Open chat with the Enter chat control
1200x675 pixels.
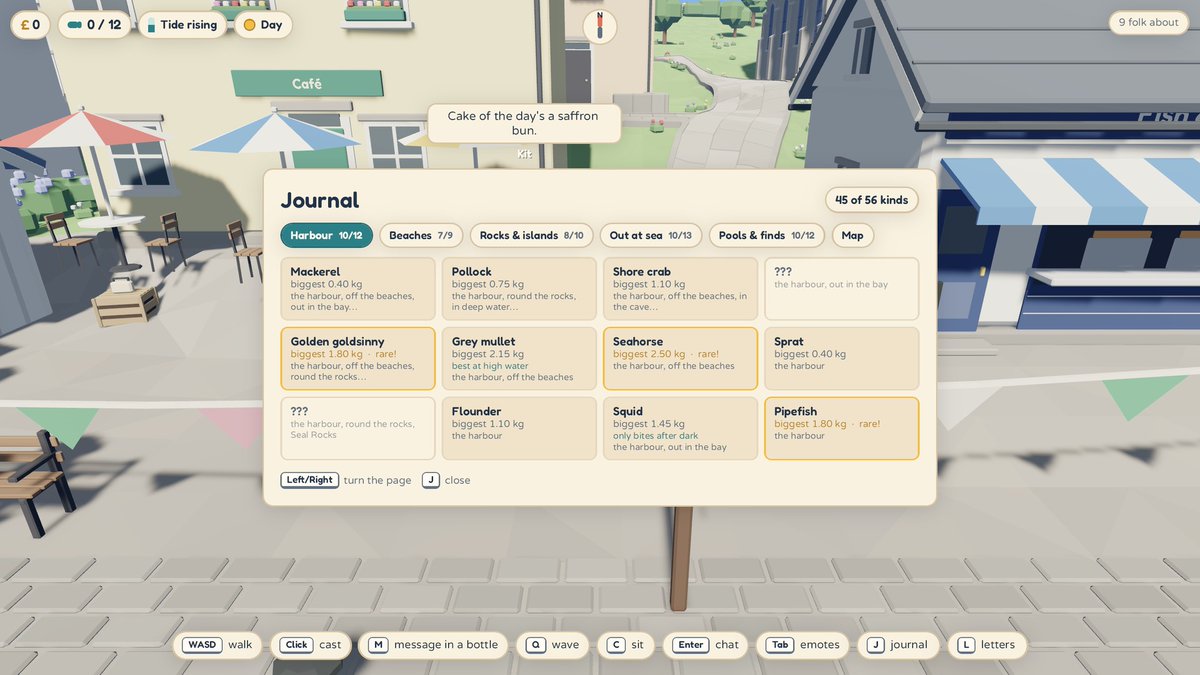(x=705, y=645)
